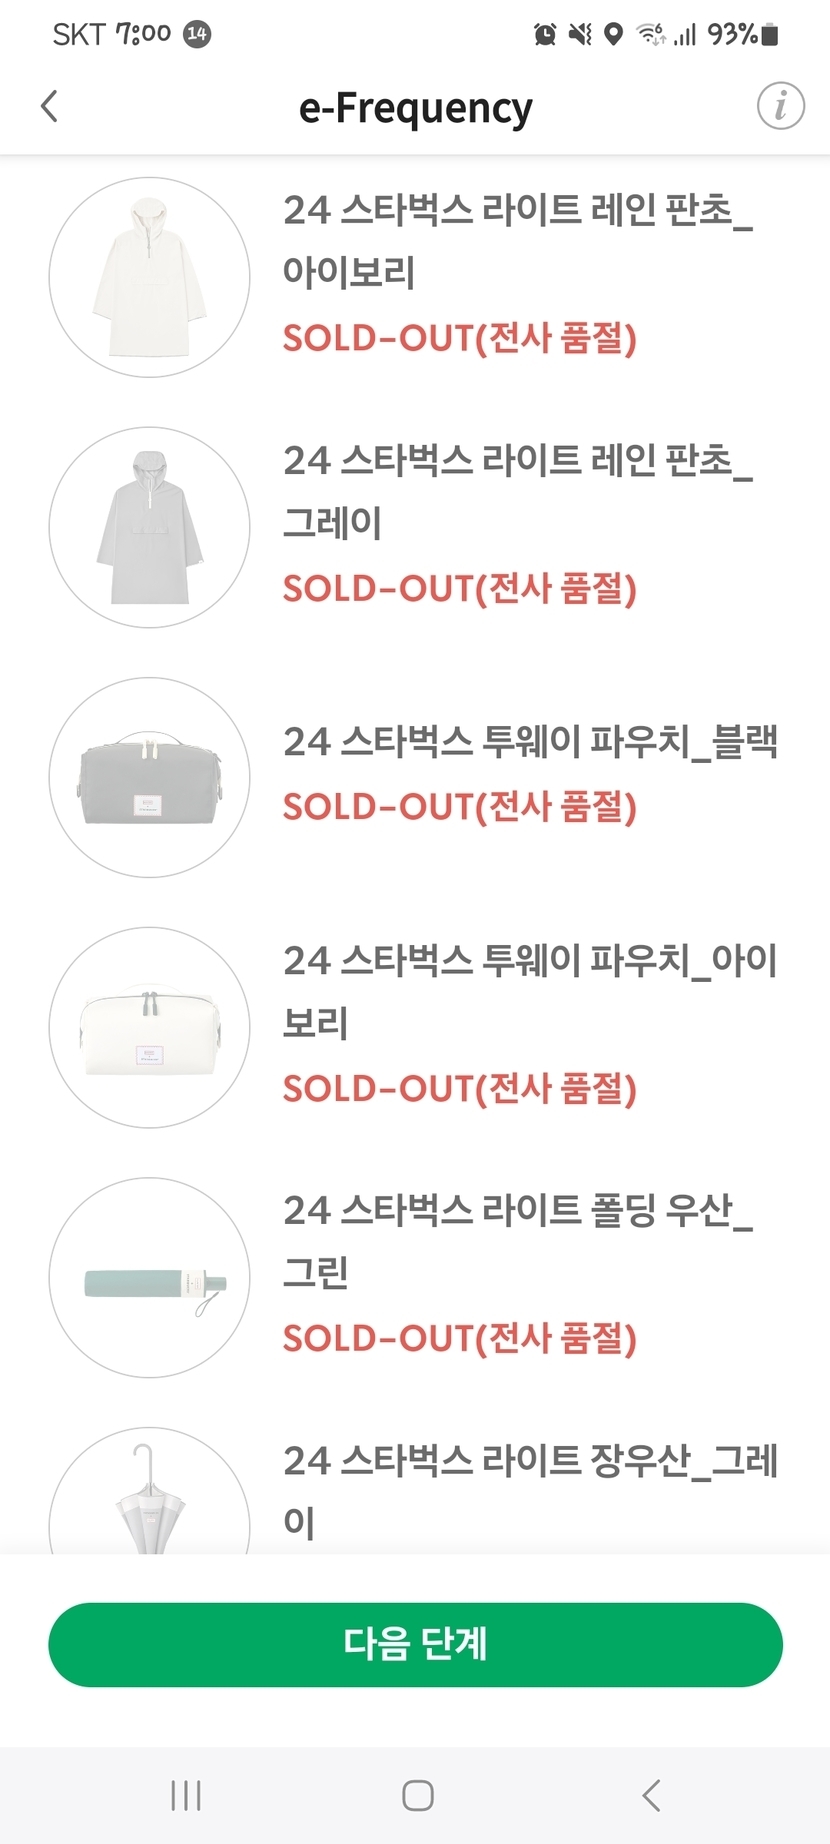
Task: Pick 24 스타벅스 라이트 폴딩 우산_그린 item text
Action: (x=517, y=1240)
